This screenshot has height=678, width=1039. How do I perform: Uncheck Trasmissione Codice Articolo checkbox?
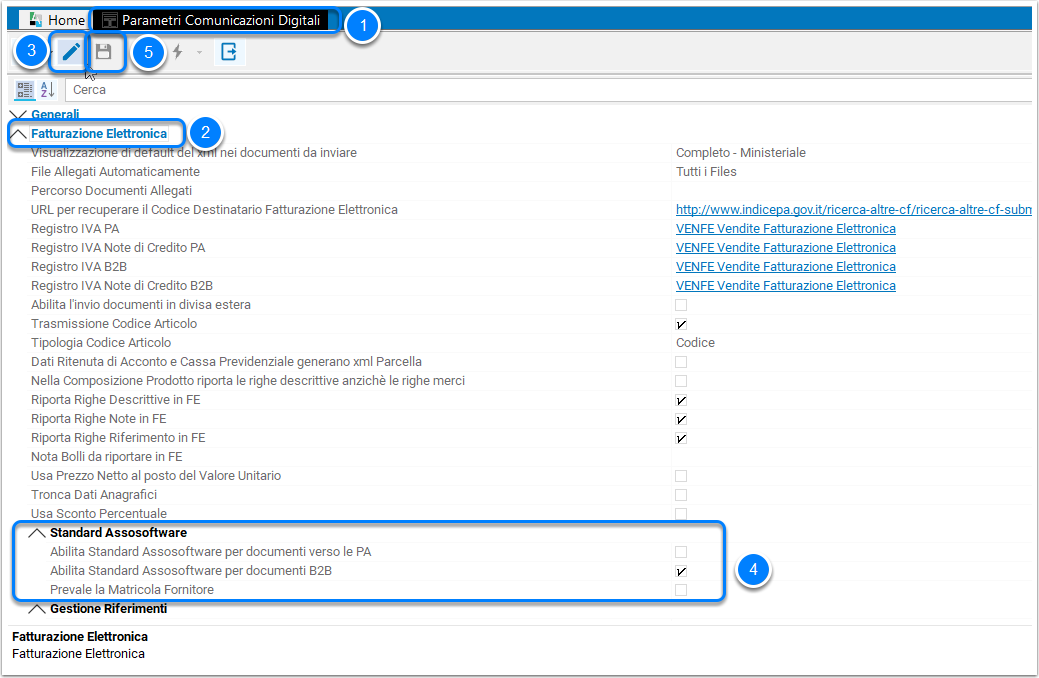681,324
